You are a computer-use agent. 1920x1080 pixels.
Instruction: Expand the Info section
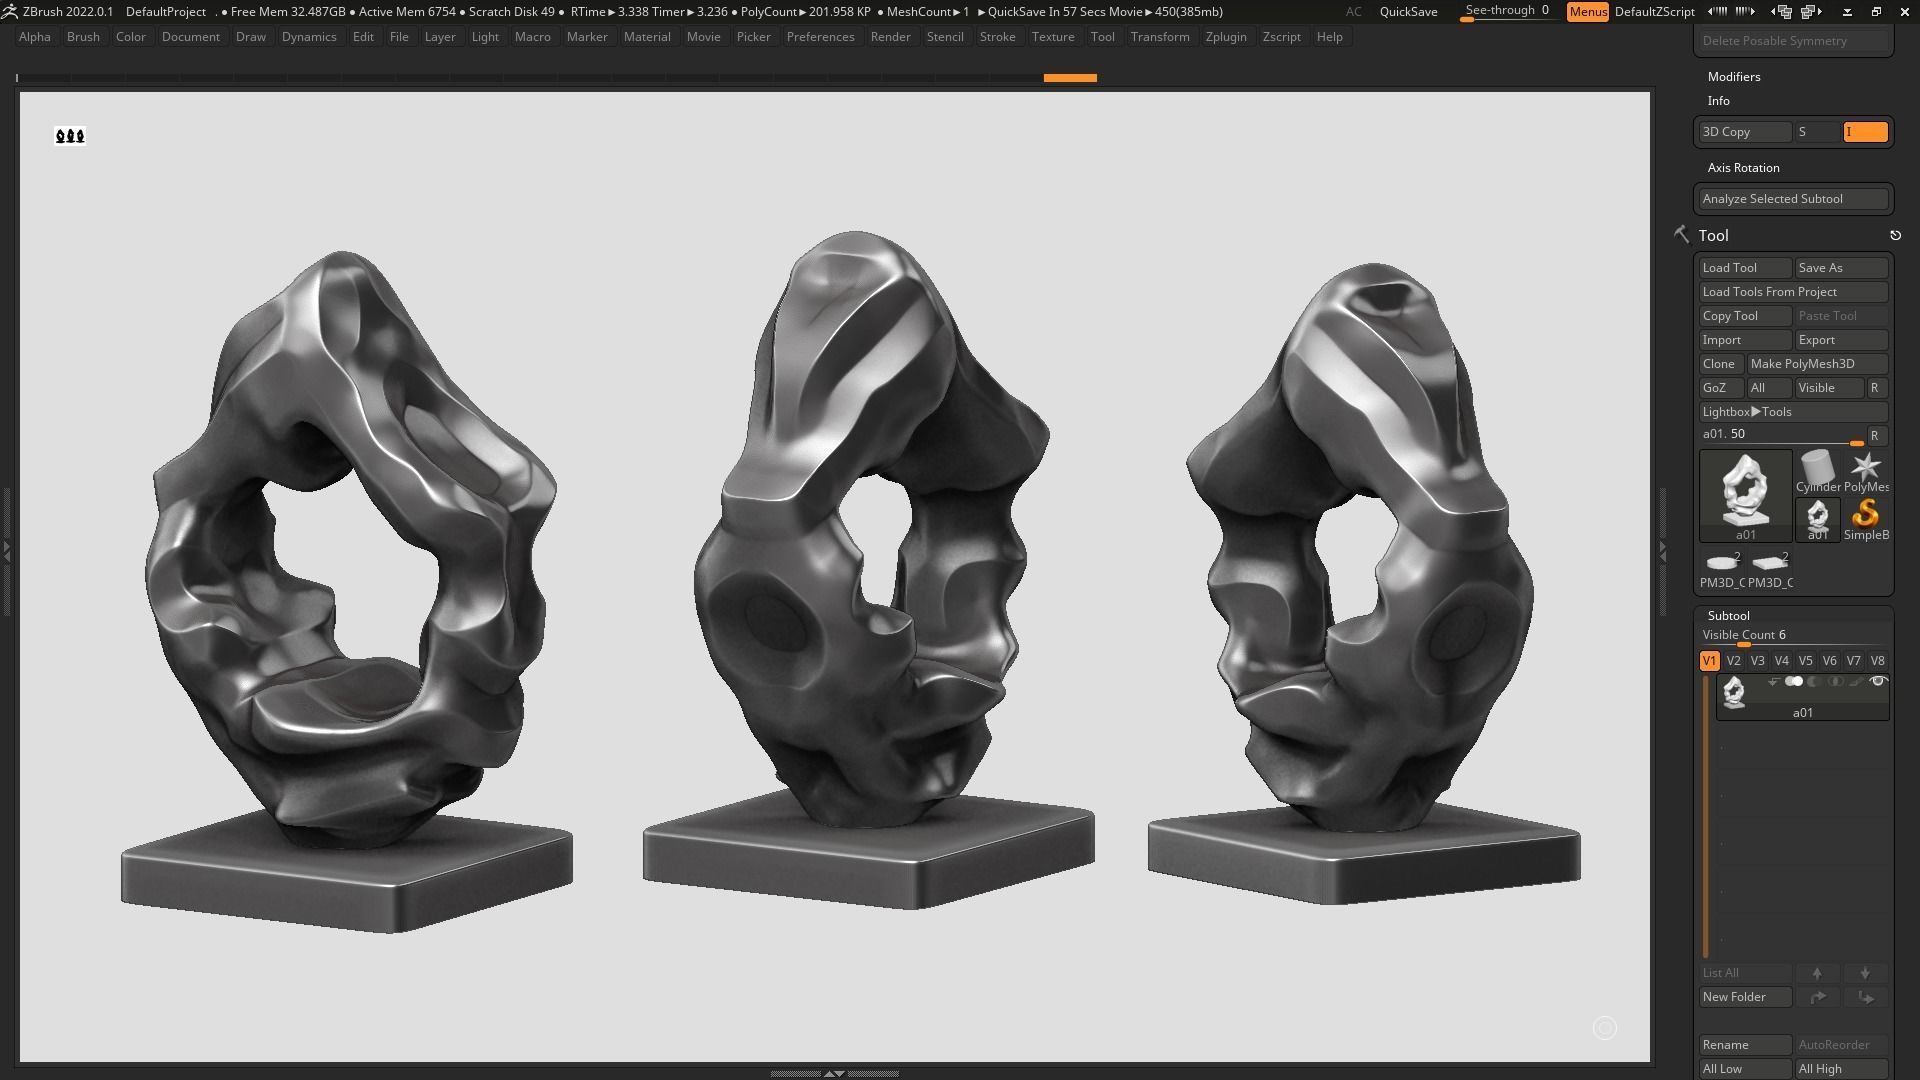pyautogui.click(x=1719, y=101)
